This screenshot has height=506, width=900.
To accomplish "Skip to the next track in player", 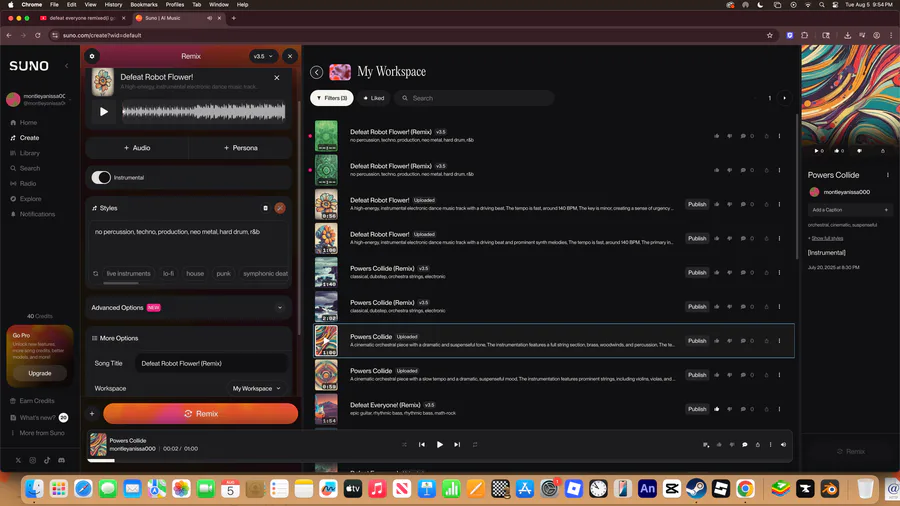I will pos(457,445).
